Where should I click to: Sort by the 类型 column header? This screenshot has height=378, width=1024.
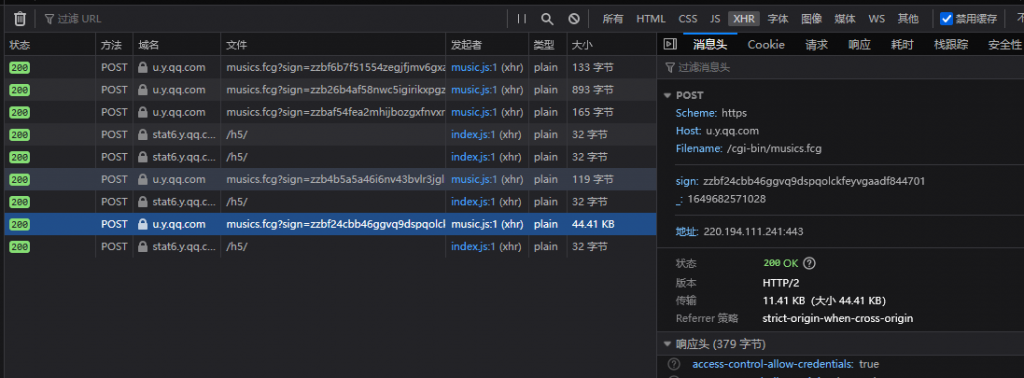click(x=548, y=45)
